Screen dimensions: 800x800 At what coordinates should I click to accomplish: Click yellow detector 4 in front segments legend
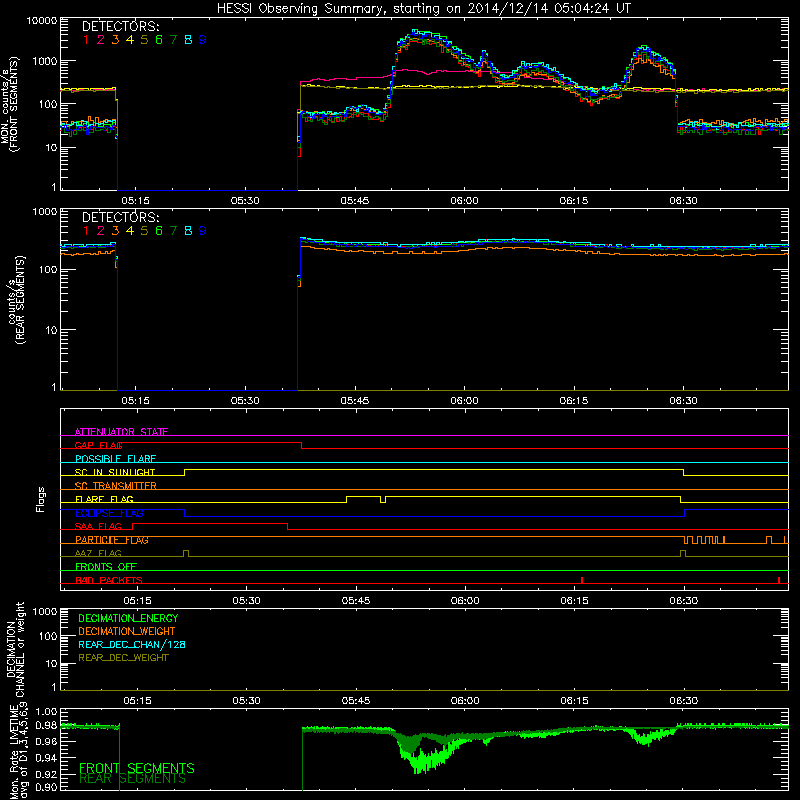pos(130,40)
